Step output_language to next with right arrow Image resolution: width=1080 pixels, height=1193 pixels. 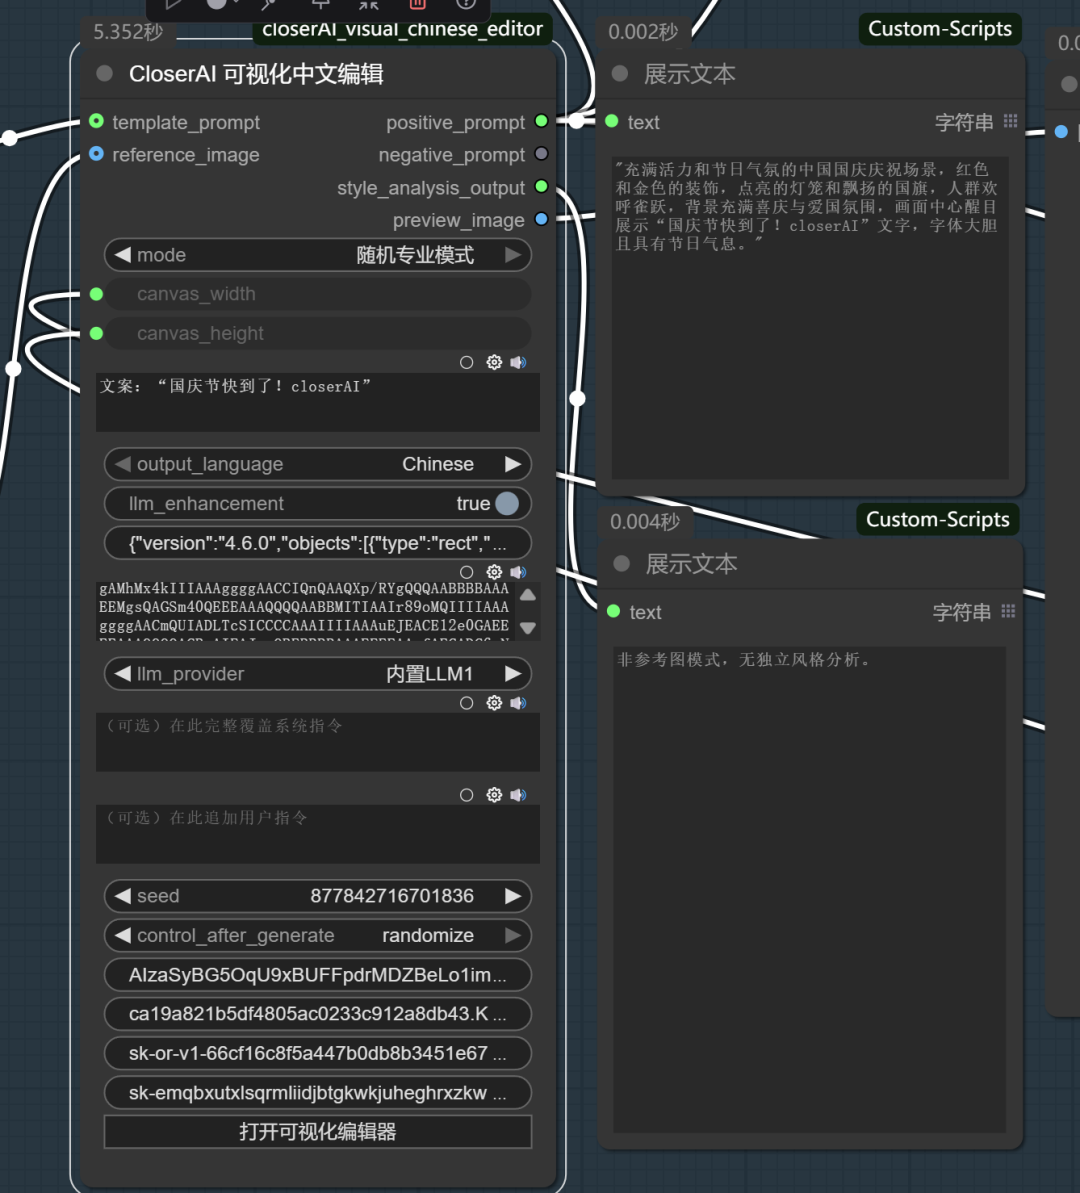coord(513,464)
